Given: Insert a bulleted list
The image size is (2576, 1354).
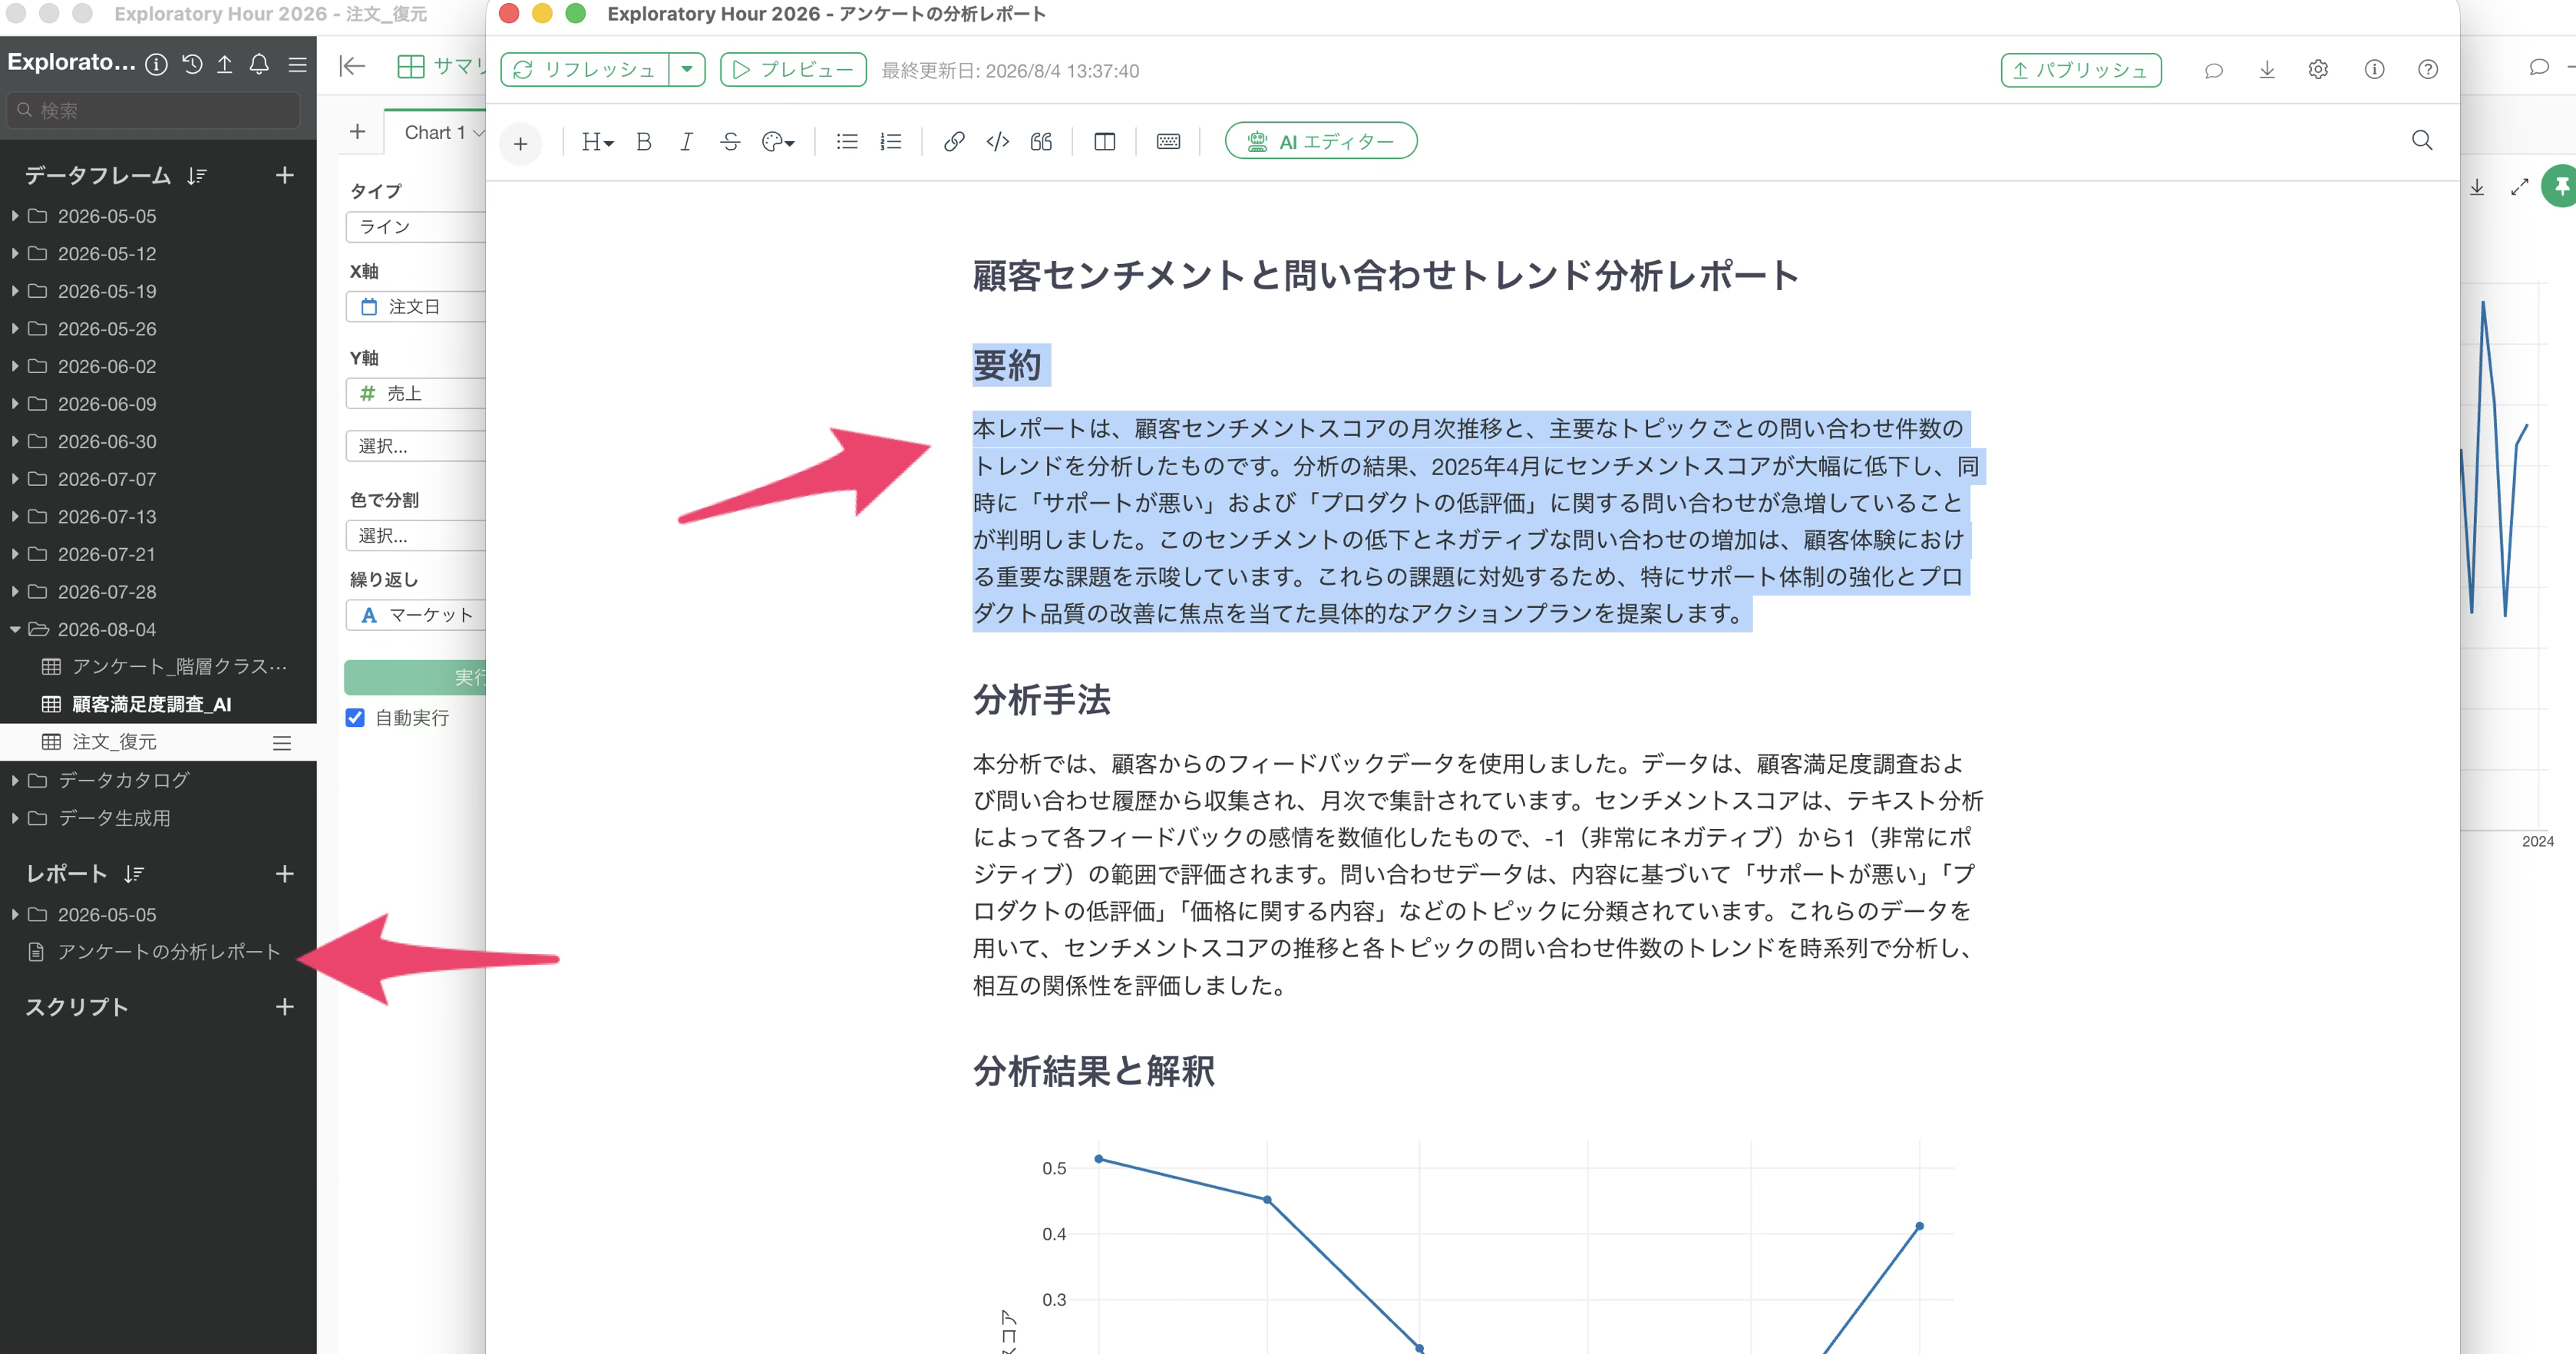Looking at the screenshot, I should pos(847,142).
